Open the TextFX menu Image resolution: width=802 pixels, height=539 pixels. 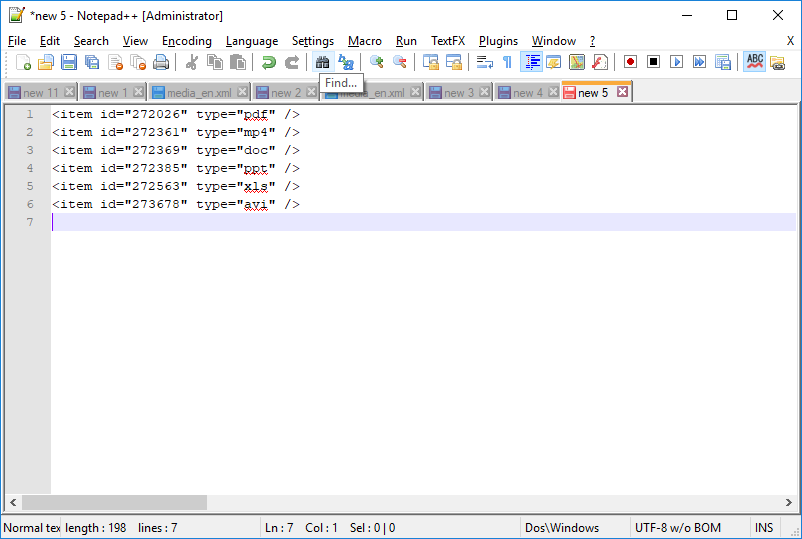(448, 41)
